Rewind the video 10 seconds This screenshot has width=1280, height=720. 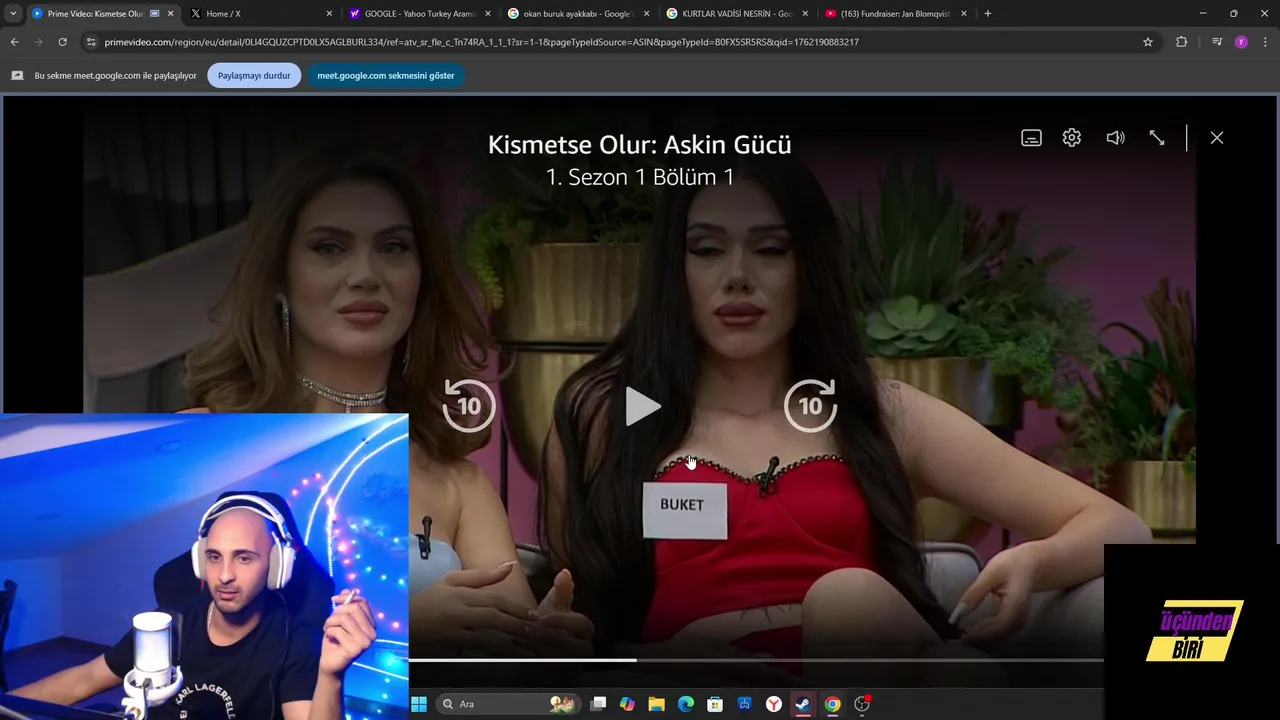(x=469, y=405)
